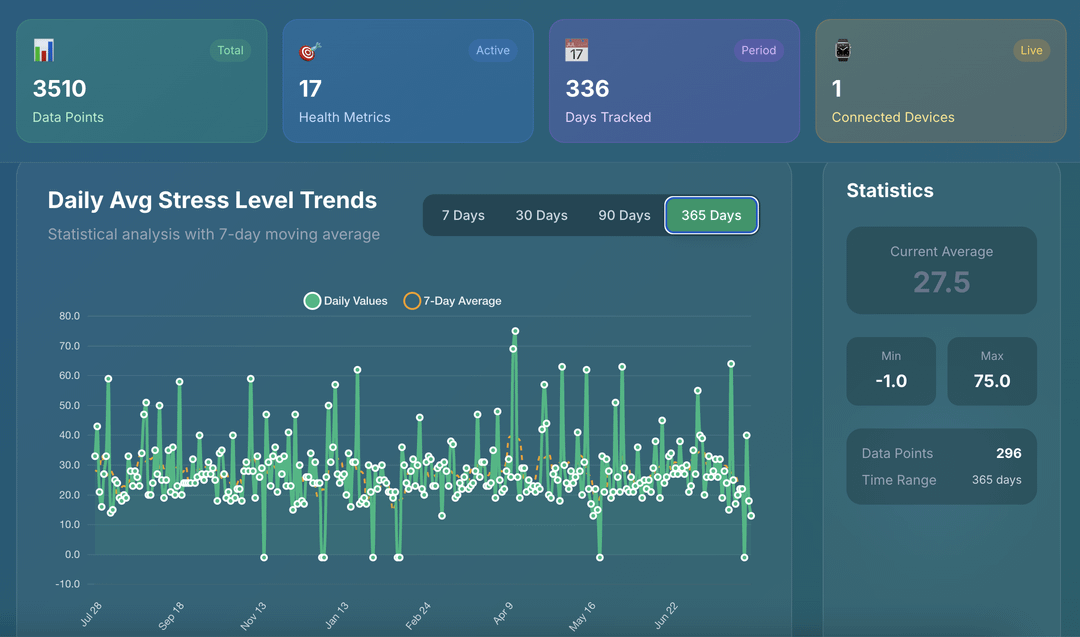Select the 7 Days range
The width and height of the screenshot is (1080, 637).
pos(463,216)
